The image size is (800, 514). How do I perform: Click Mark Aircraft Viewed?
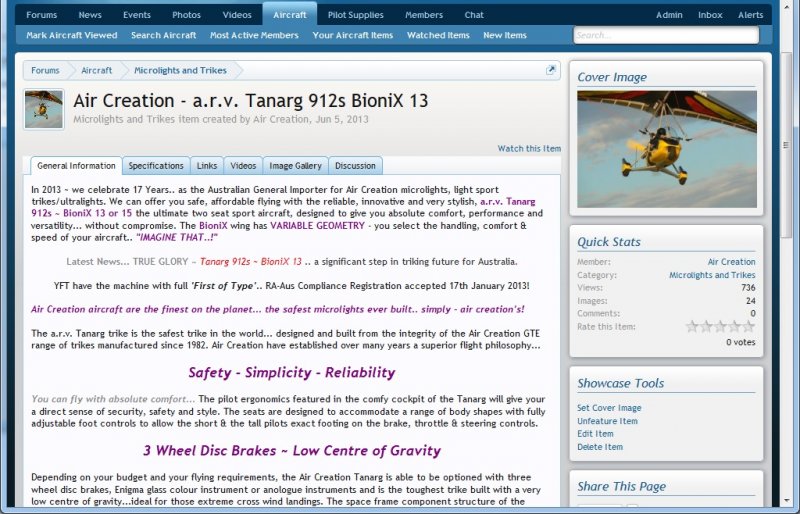[71, 35]
